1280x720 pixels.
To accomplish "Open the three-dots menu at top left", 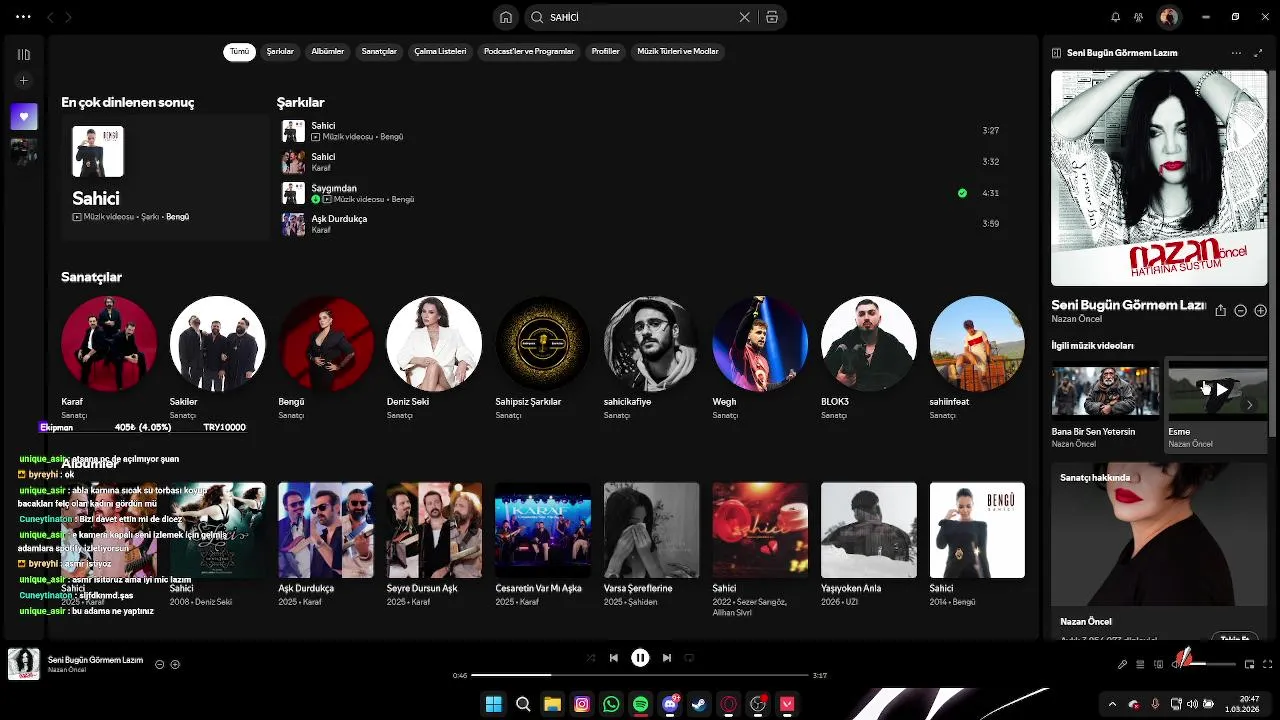I will (23, 17).
